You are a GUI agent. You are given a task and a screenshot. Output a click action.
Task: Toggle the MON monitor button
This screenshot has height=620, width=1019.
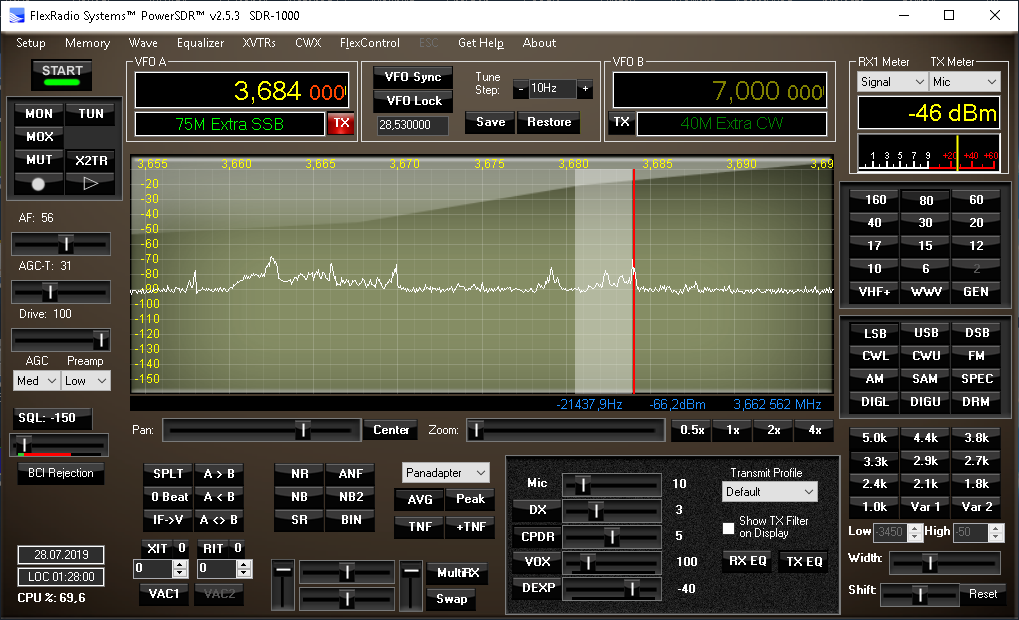coord(39,114)
